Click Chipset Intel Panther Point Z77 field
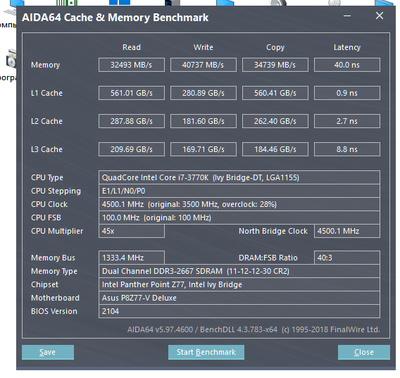The height and width of the screenshot is (378, 400). click(x=239, y=284)
